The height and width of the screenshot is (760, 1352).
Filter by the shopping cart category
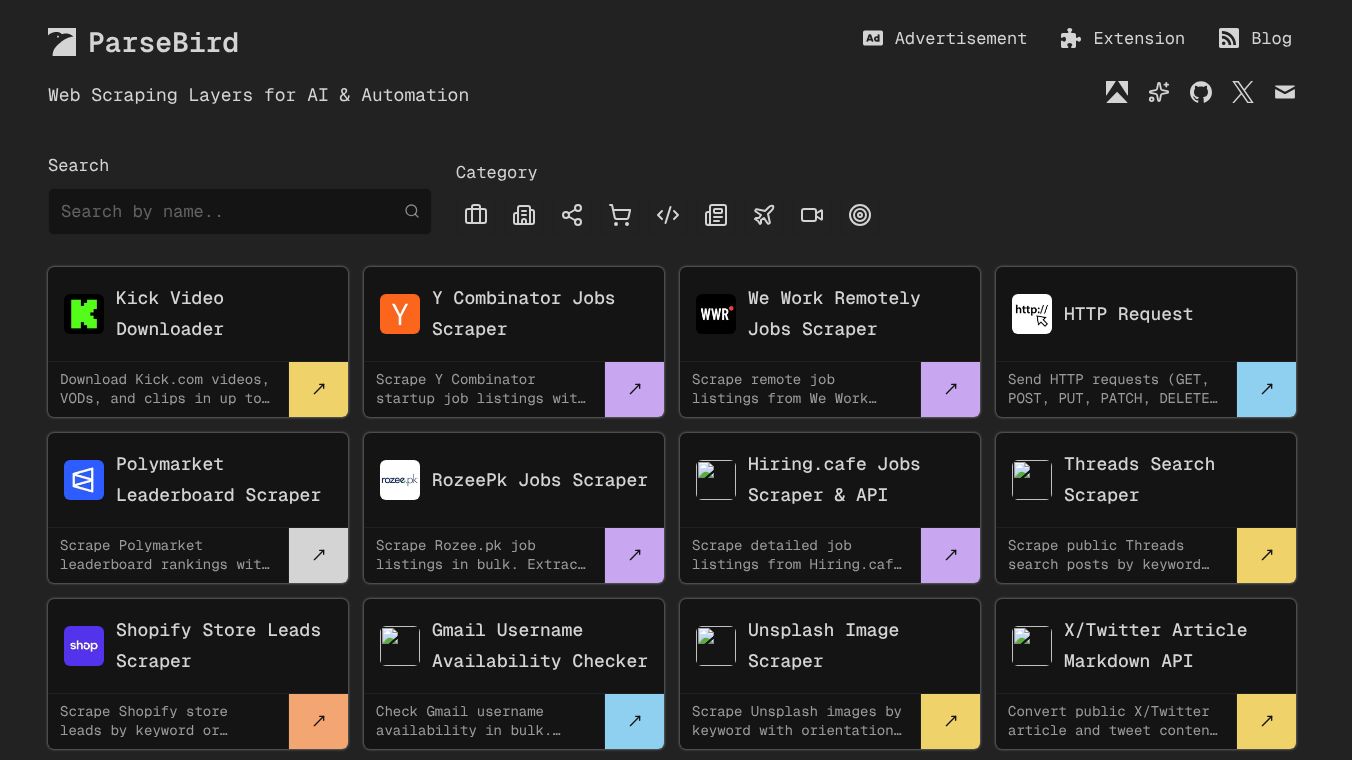click(x=620, y=215)
